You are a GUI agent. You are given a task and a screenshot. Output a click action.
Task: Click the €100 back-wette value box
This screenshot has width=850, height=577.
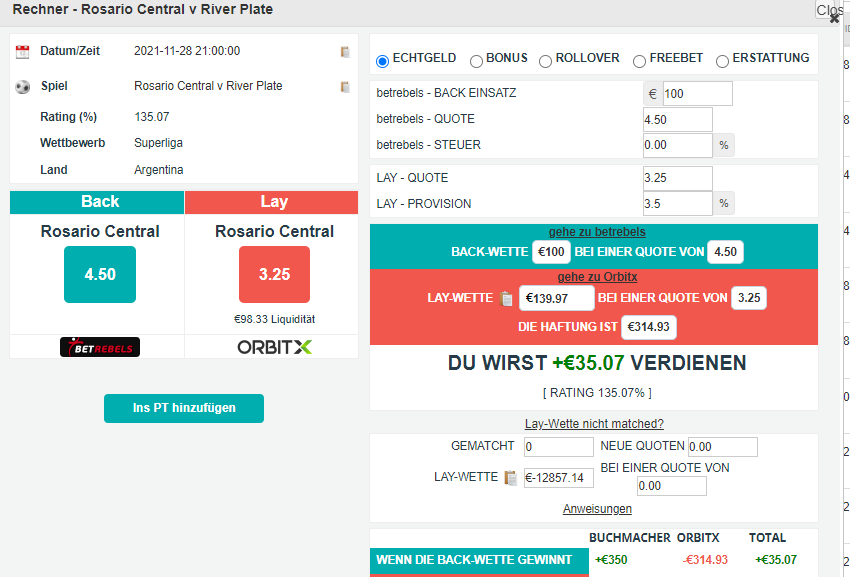[551, 252]
